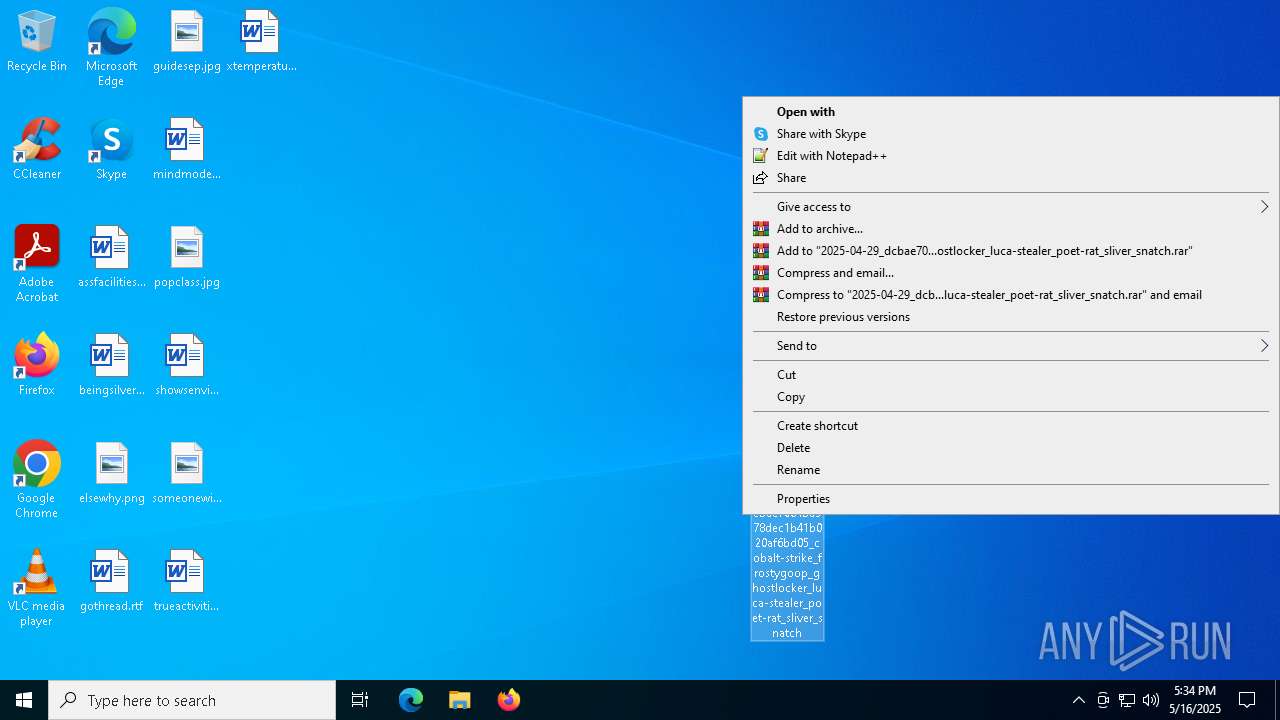Select the trueactiviti... Word document
Viewport: 1280px width, 720px height.
186,582
